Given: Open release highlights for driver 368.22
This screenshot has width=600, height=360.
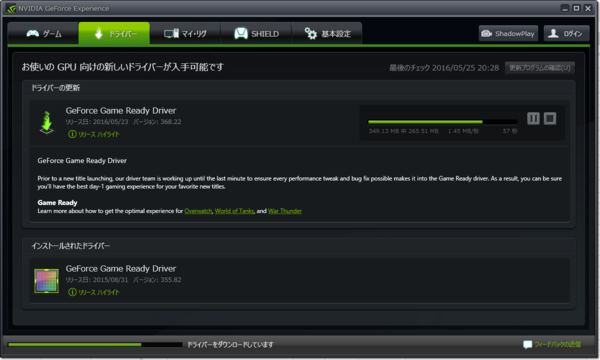Looking at the screenshot, I should coord(99,134).
